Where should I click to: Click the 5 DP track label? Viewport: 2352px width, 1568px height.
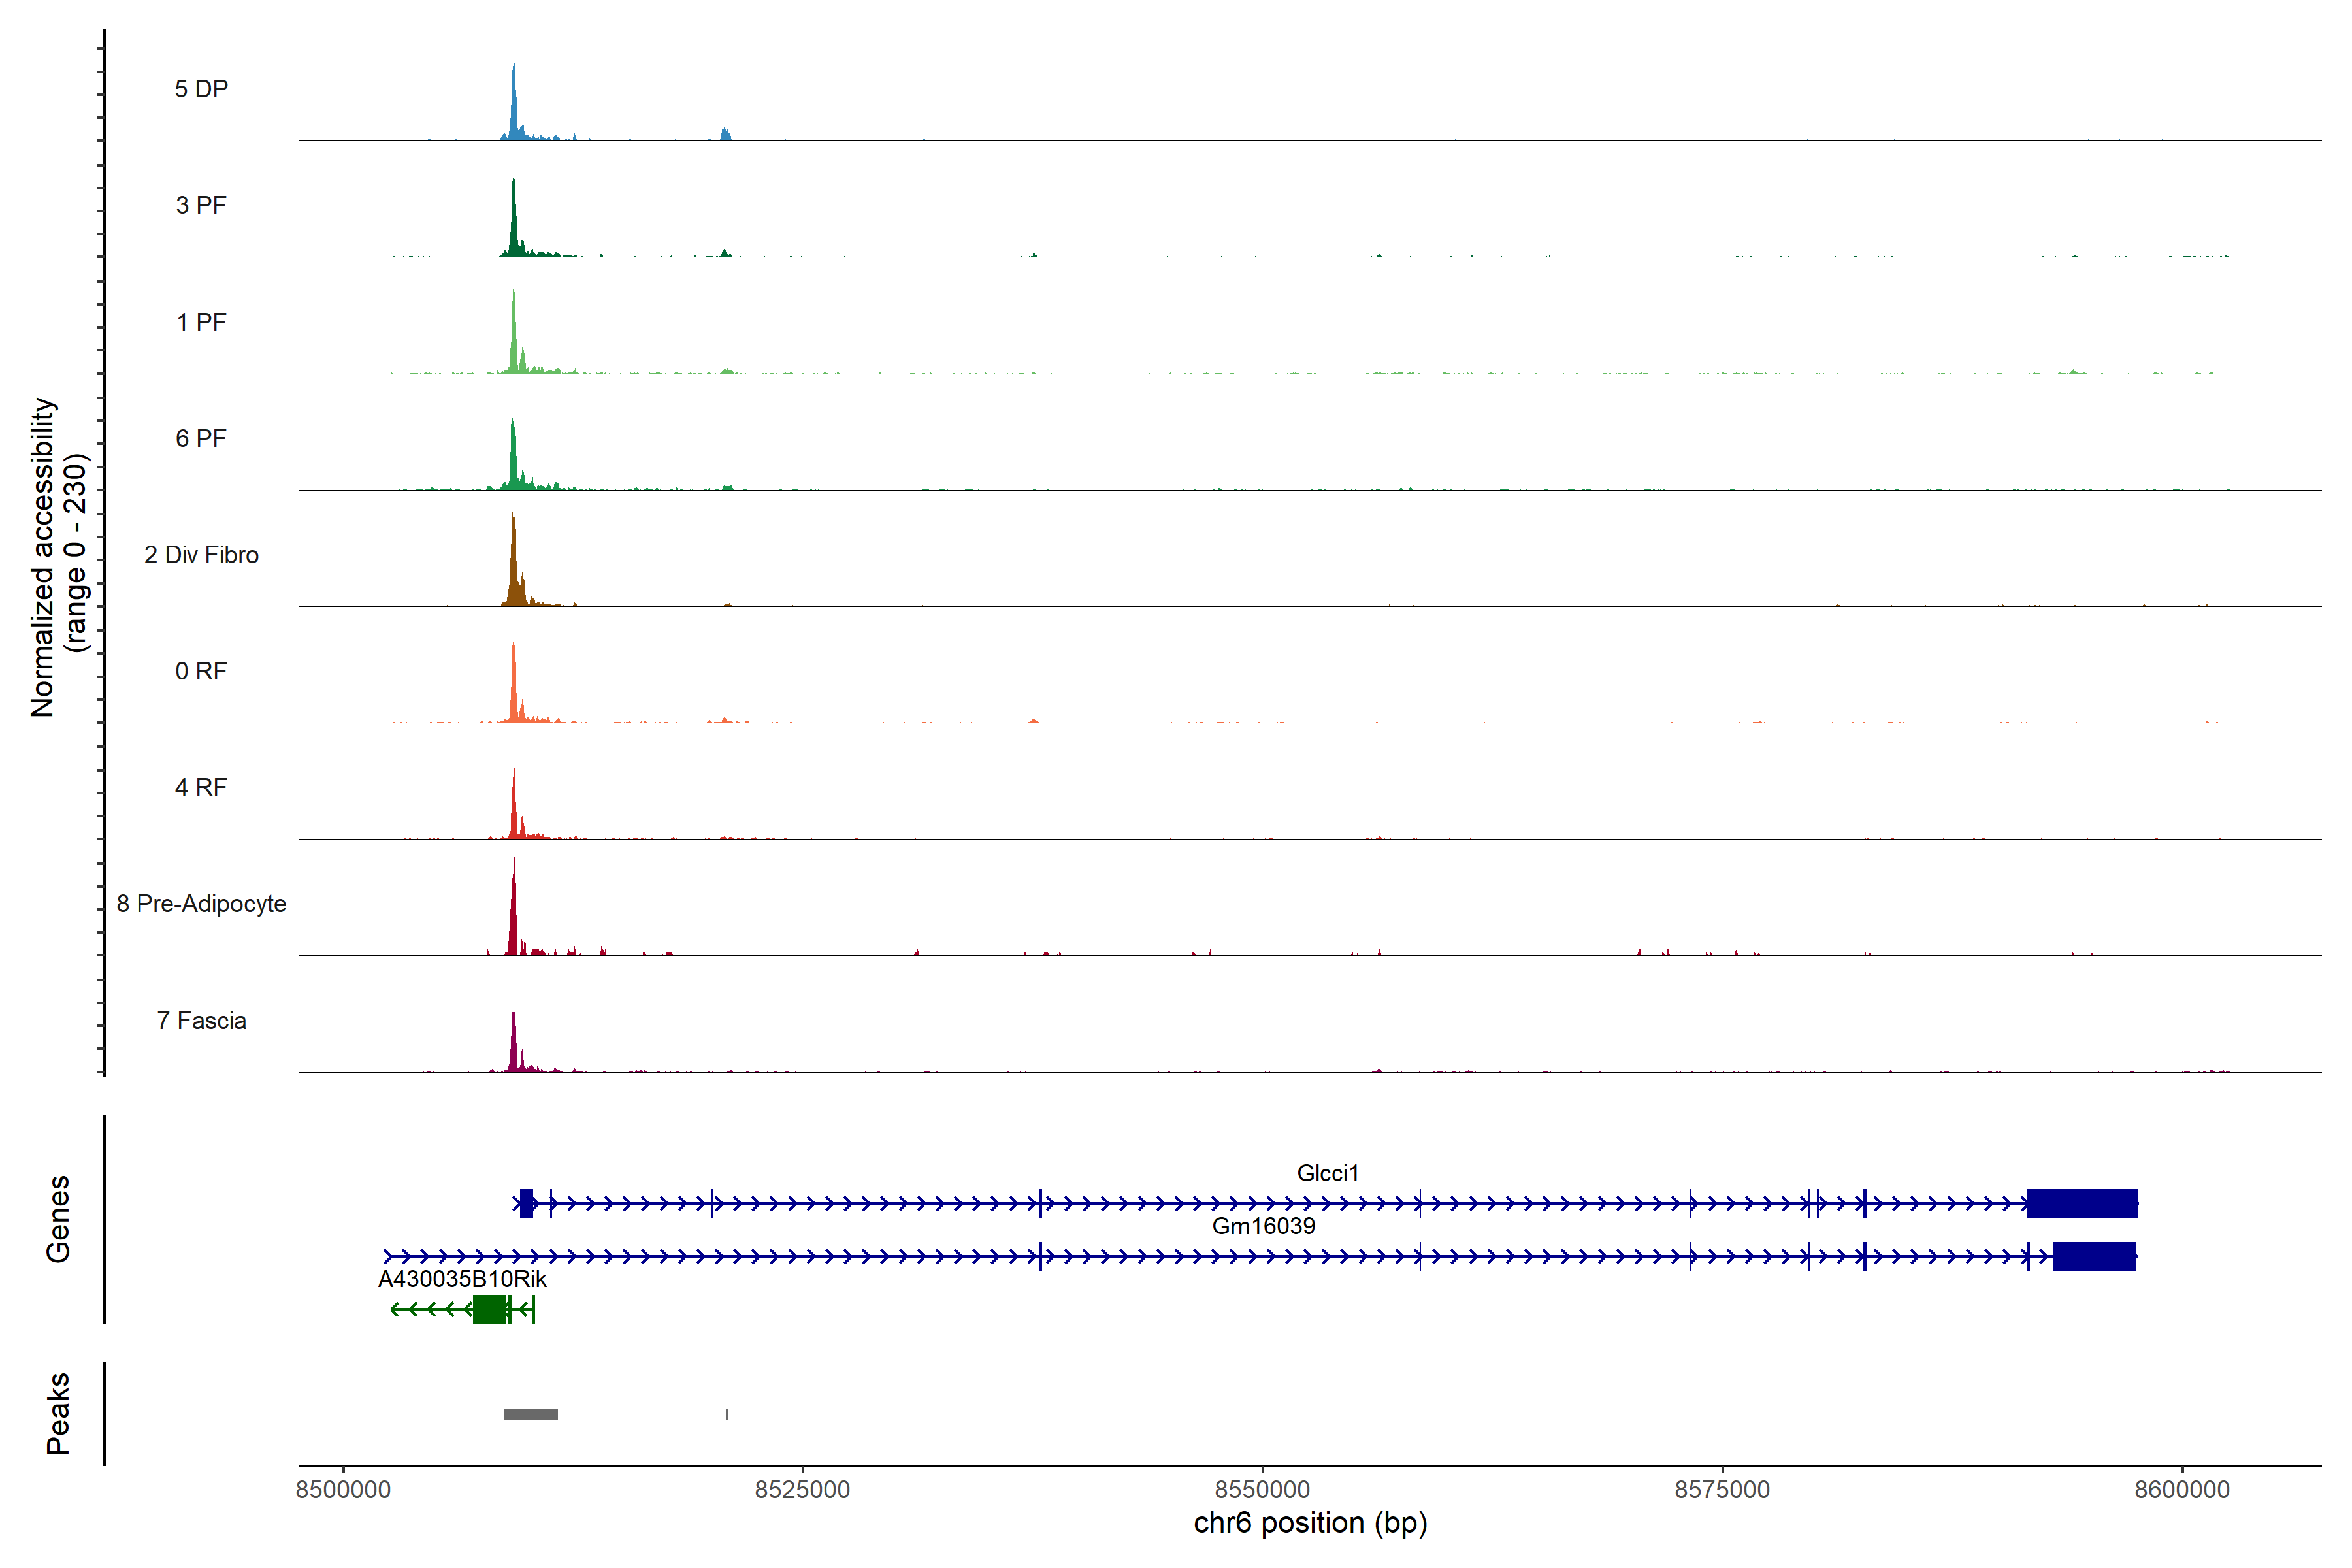coord(201,89)
